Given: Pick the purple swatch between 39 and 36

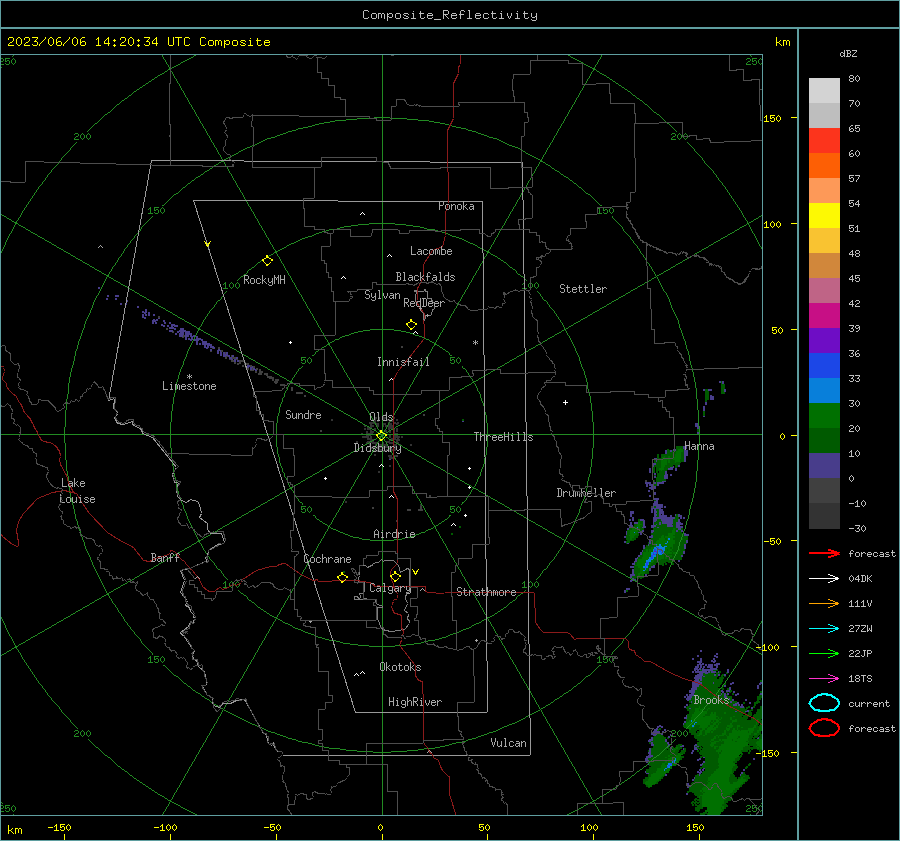Looking at the screenshot, I should [x=824, y=340].
